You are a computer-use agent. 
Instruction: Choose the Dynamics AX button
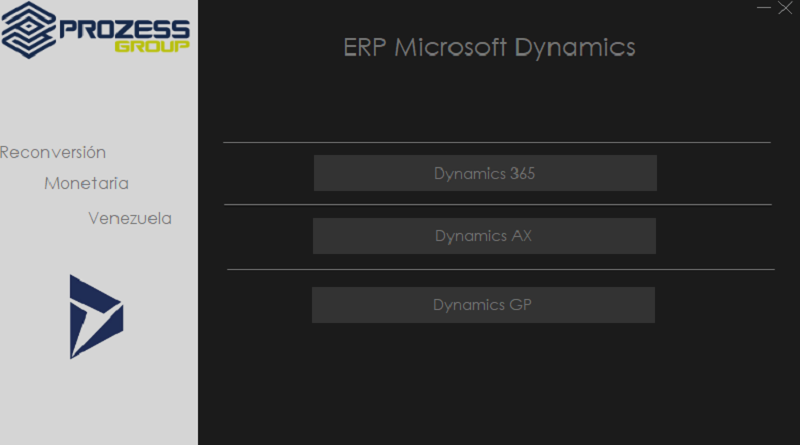click(x=484, y=236)
